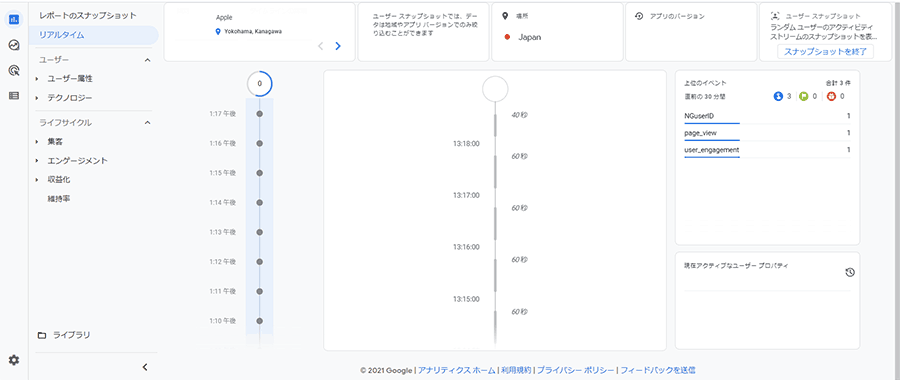Collapse the ライフサイクル section
The height and width of the screenshot is (380, 900).
coord(148,123)
